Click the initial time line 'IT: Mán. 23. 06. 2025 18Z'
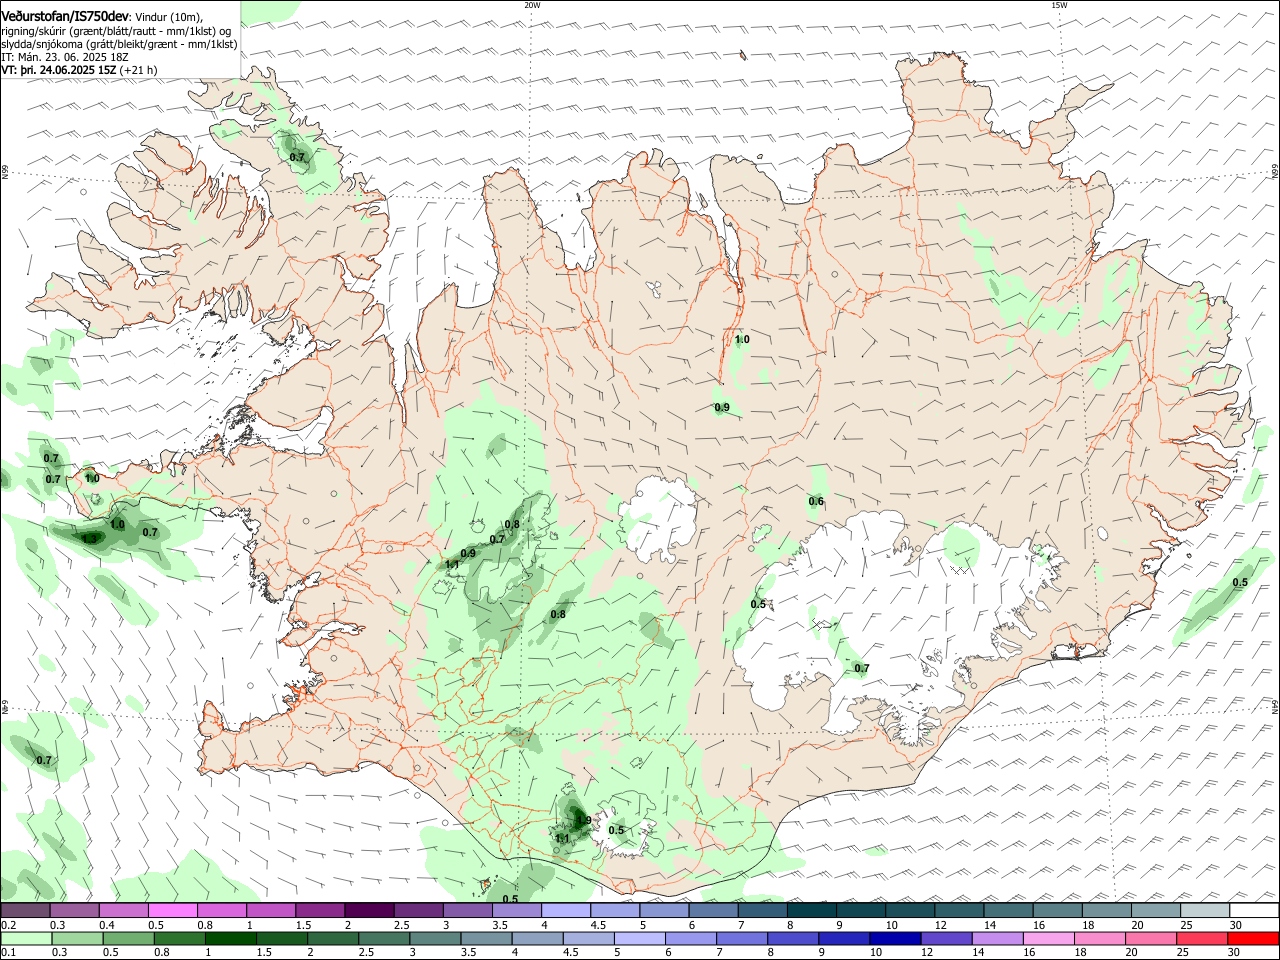Viewport: 1280px width, 960px height. click(x=65, y=57)
